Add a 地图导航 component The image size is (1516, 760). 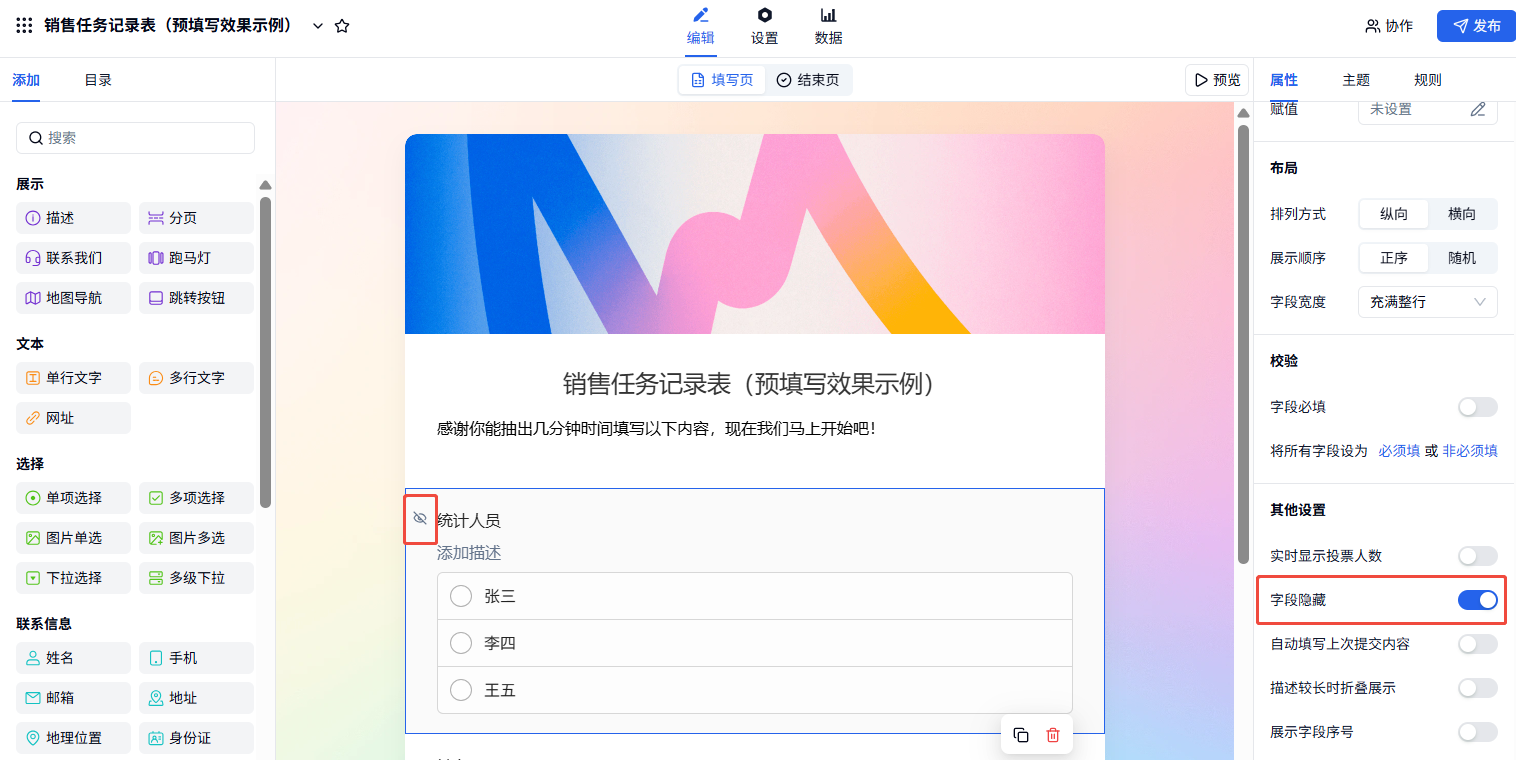point(73,298)
